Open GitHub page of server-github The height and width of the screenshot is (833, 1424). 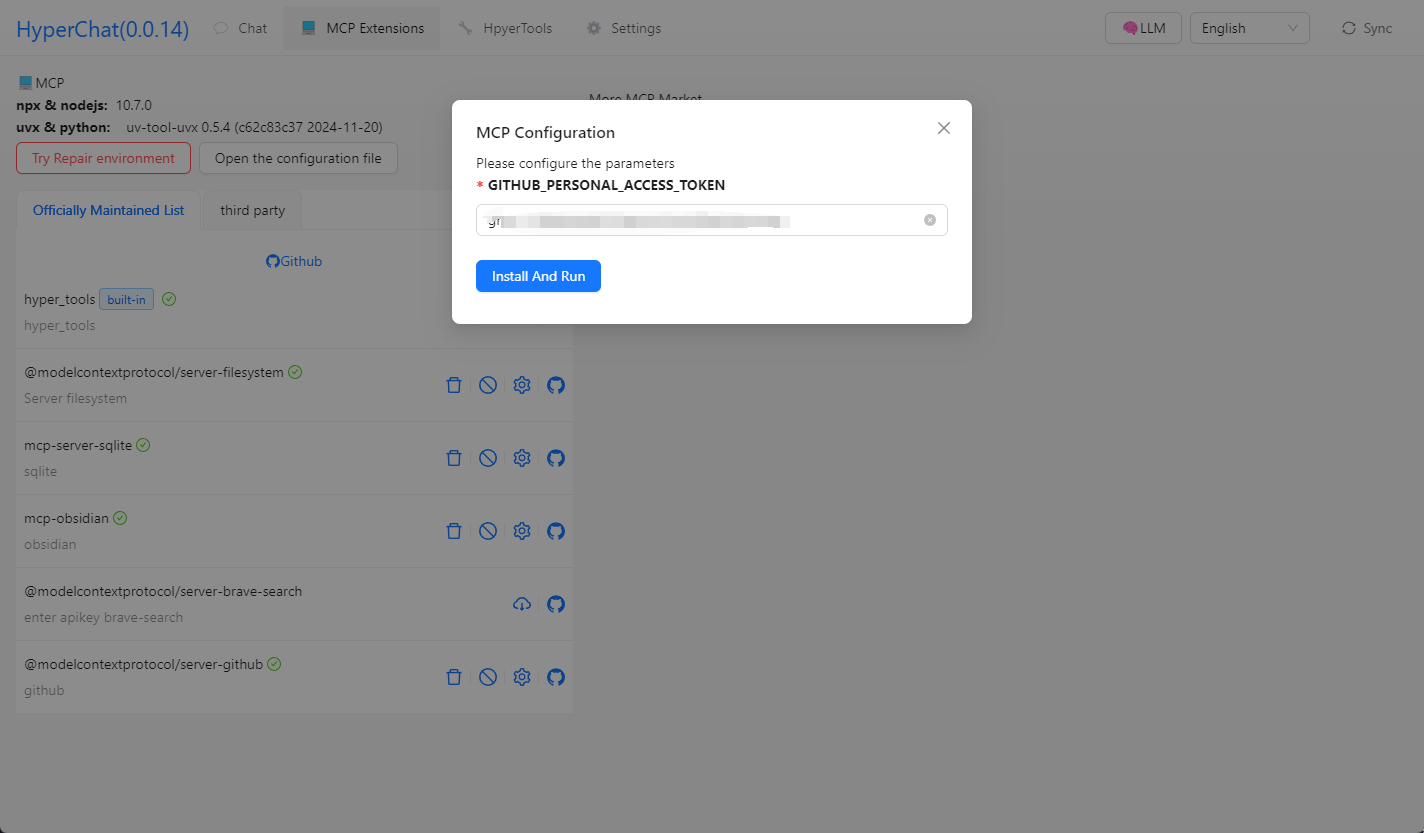(556, 677)
